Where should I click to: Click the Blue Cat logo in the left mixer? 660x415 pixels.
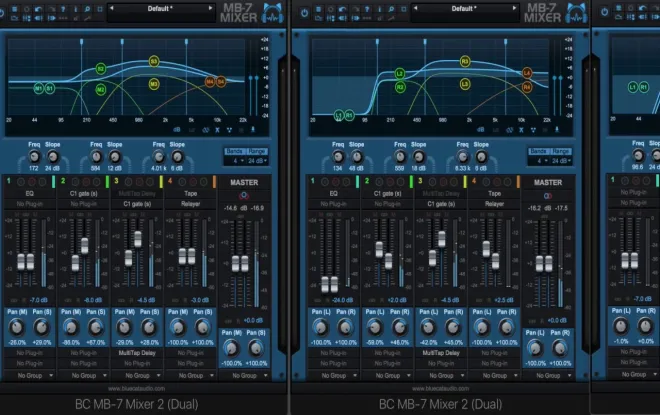[x=271, y=13]
